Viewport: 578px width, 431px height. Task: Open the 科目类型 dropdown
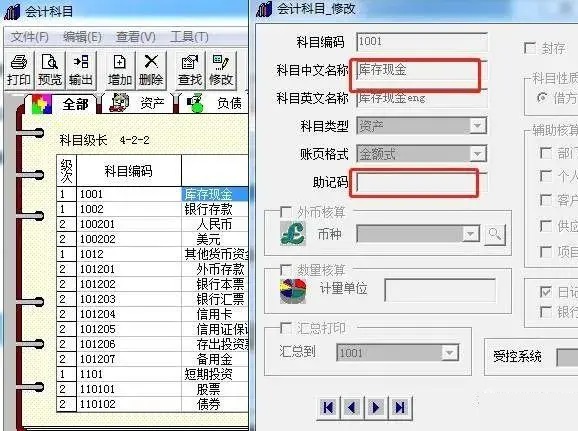(477, 126)
